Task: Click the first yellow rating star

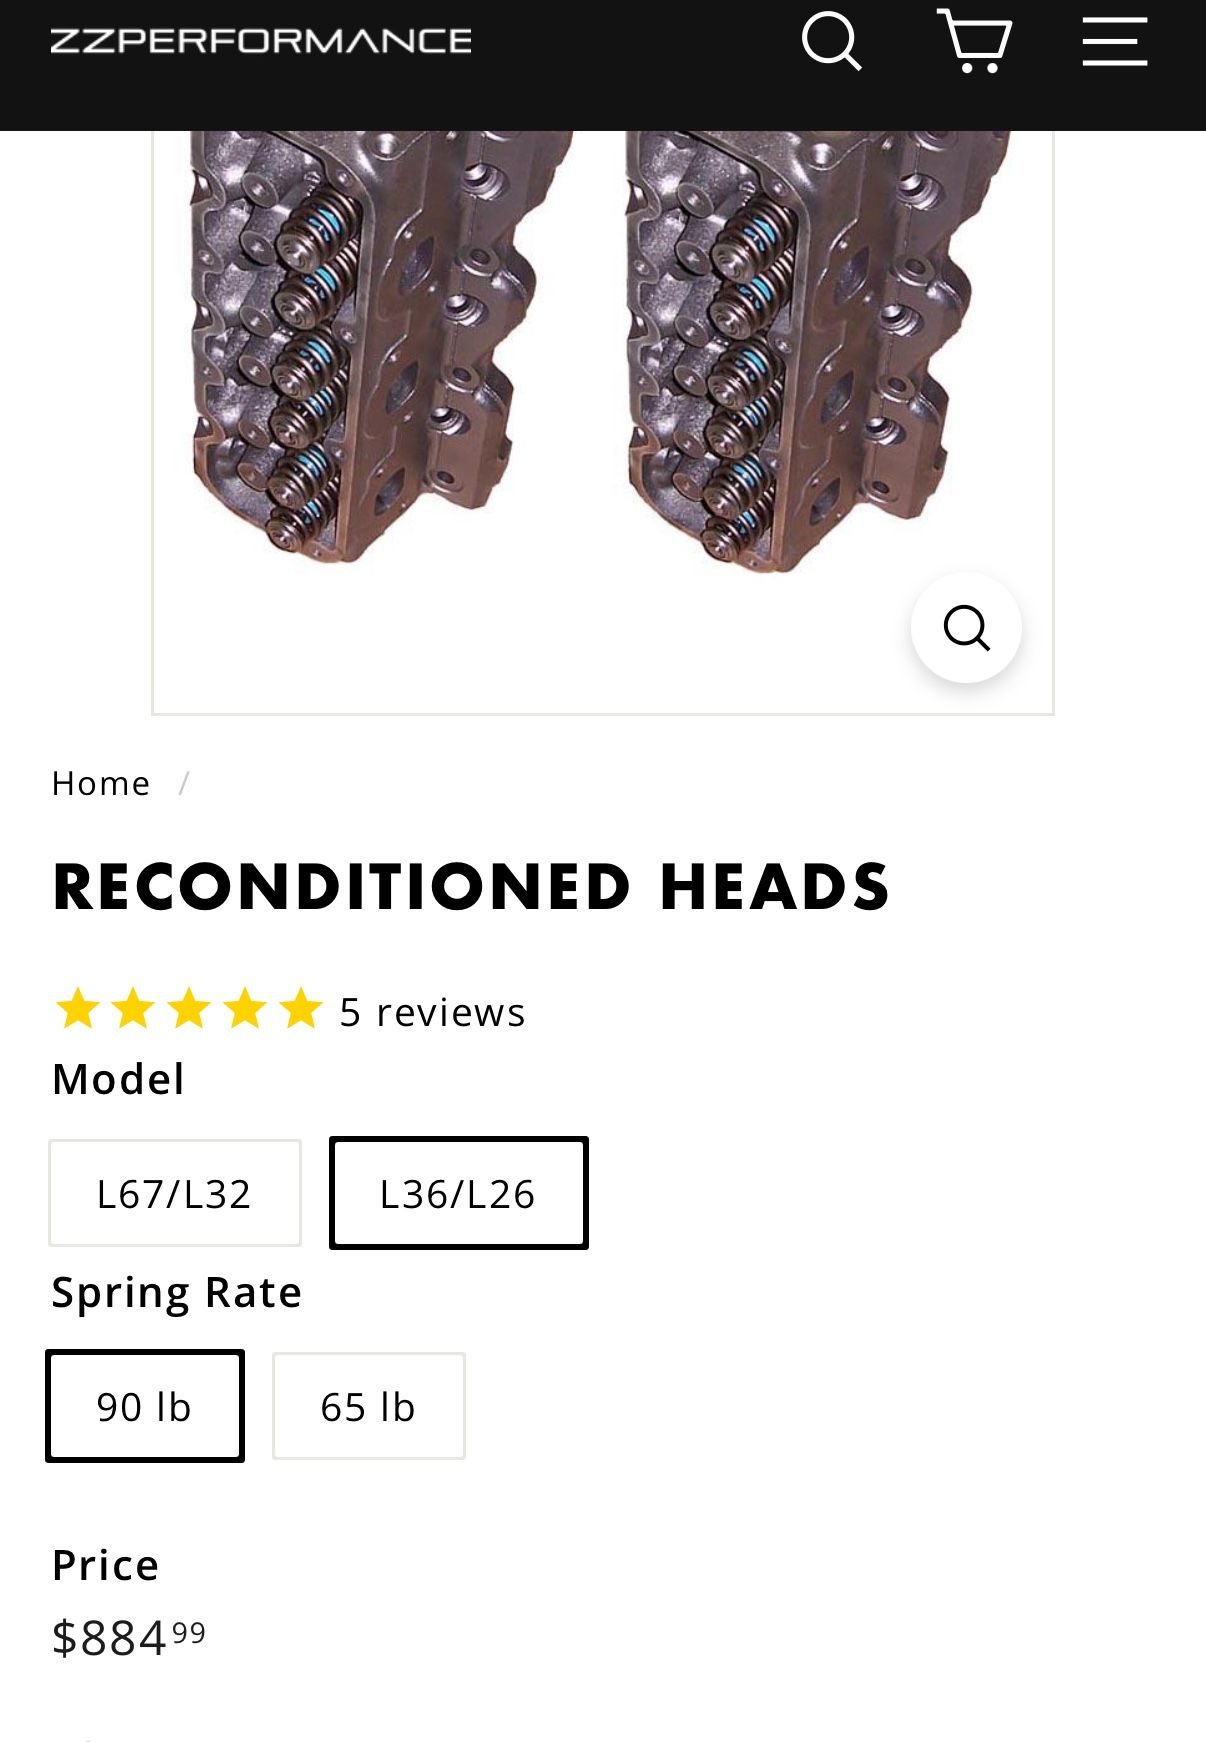Action: coord(77,1010)
